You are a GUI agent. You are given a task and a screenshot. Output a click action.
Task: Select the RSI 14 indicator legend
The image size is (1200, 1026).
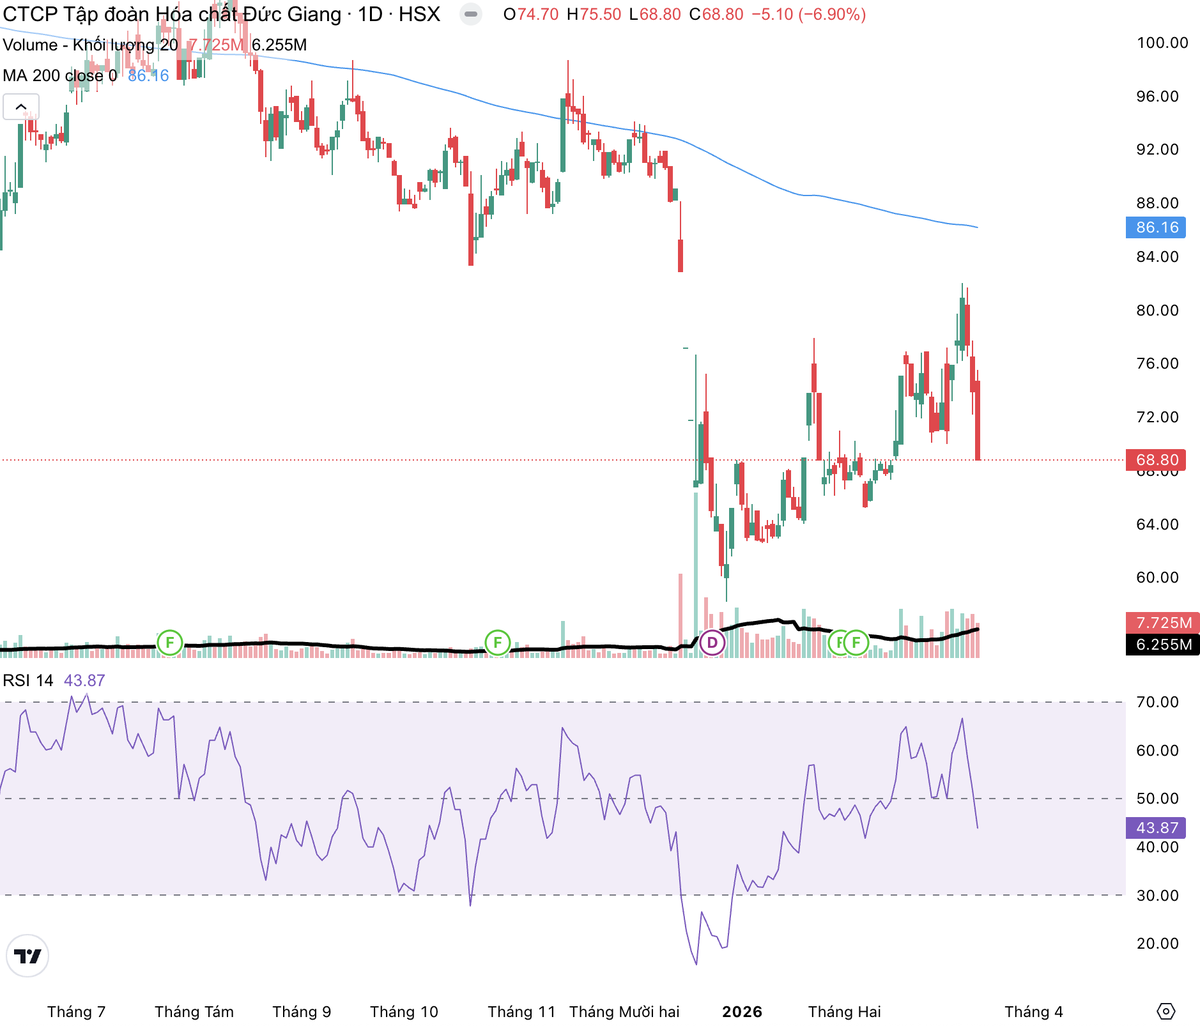click(x=28, y=681)
